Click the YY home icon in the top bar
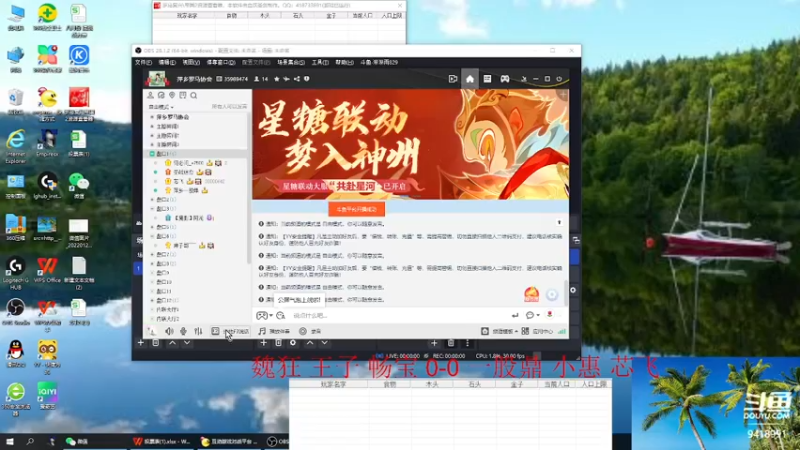The image size is (800, 450). [x=469, y=79]
